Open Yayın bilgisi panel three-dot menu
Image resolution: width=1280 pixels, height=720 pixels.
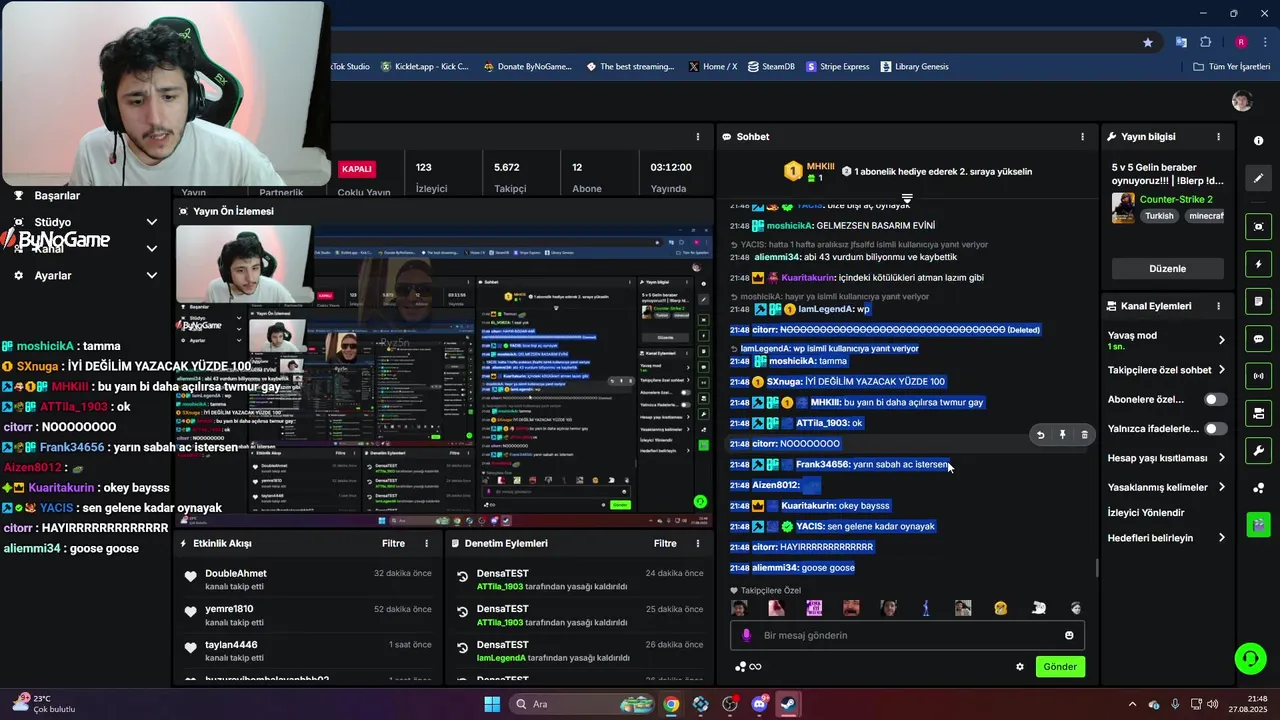point(1218,137)
